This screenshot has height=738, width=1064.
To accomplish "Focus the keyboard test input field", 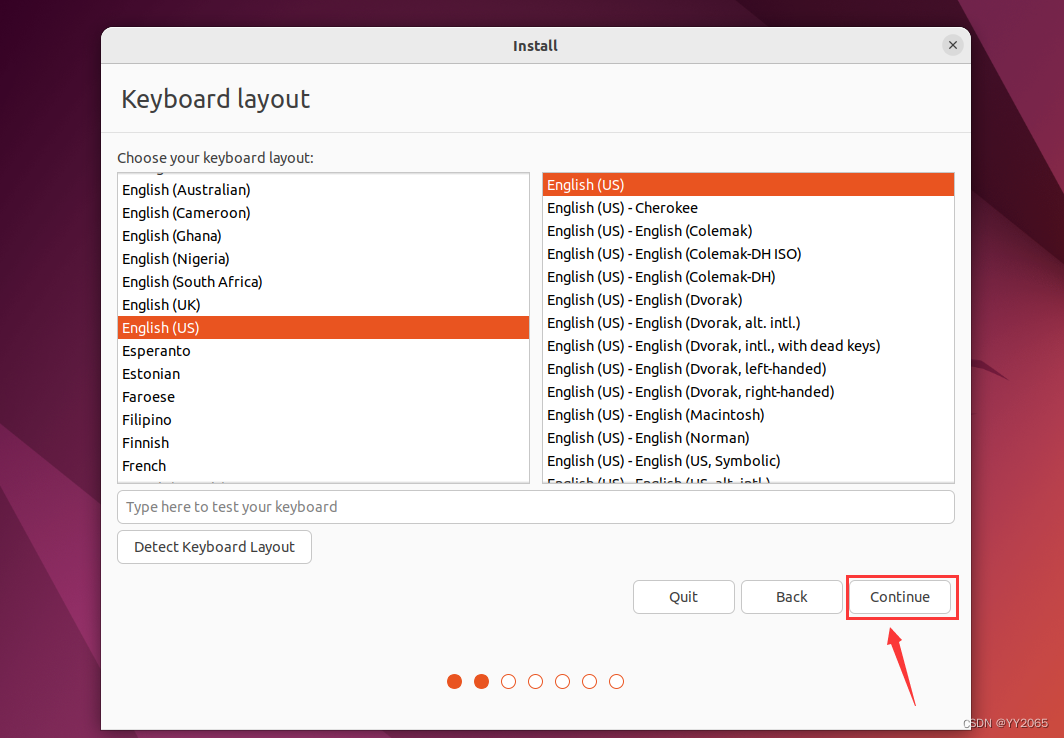I will pyautogui.click(x=535, y=507).
